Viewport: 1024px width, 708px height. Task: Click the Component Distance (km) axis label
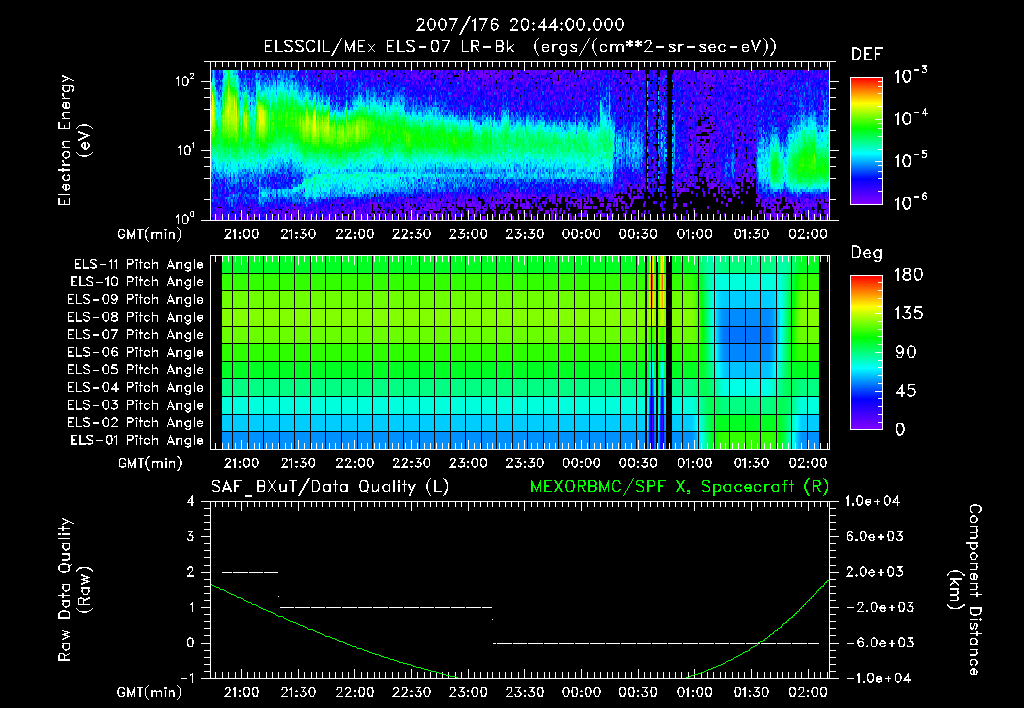(x=965, y=590)
